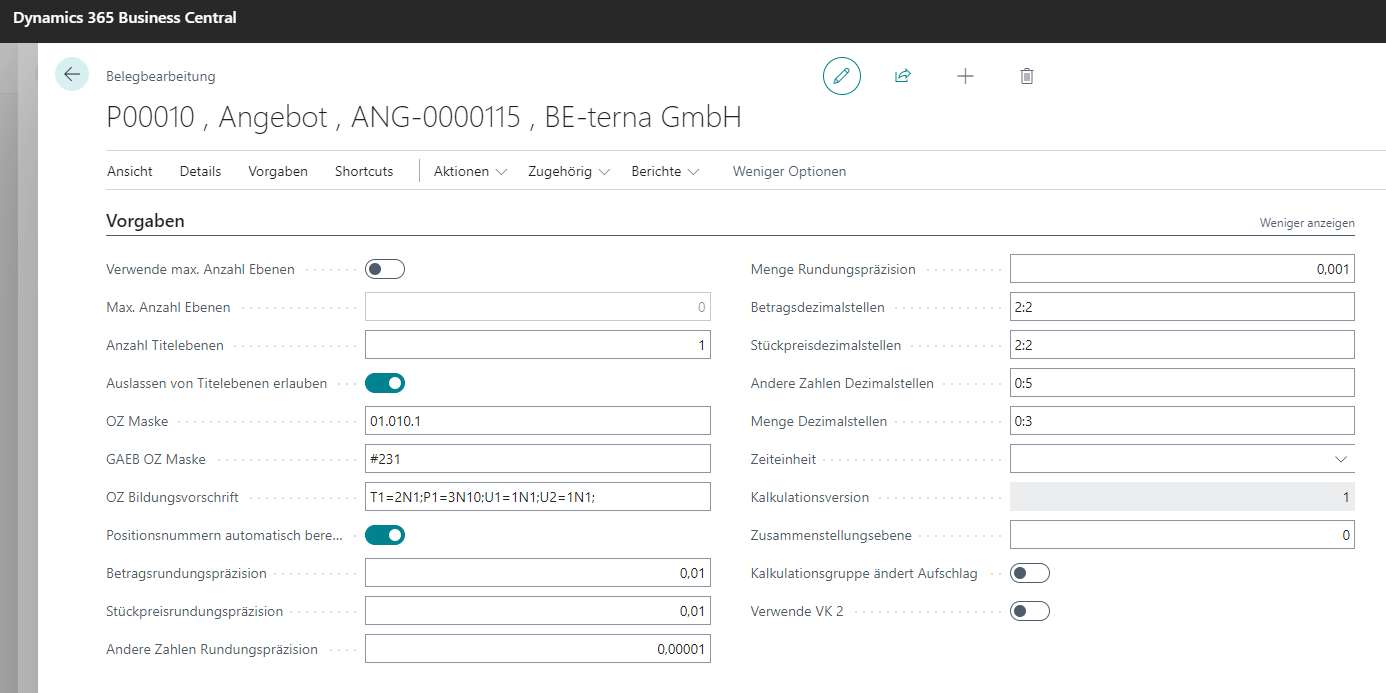Click the pencil edit icon
The width and height of the screenshot is (1386, 693).
842,76
